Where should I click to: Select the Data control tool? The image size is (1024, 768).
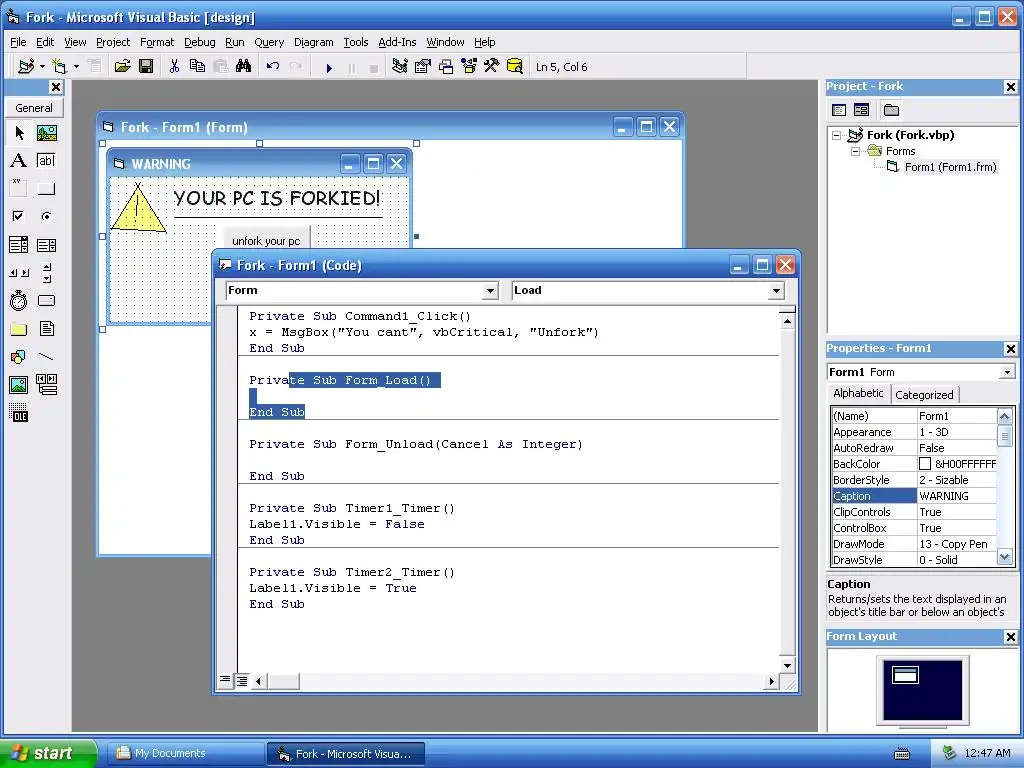pyautogui.click(x=46, y=385)
